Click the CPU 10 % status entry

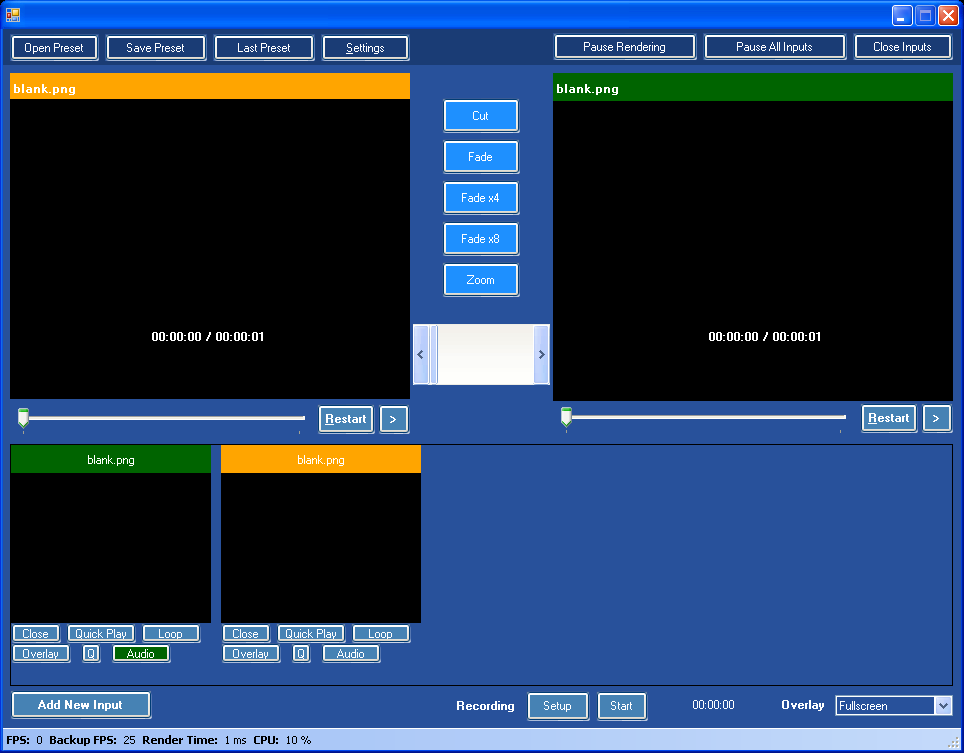[x=282, y=740]
